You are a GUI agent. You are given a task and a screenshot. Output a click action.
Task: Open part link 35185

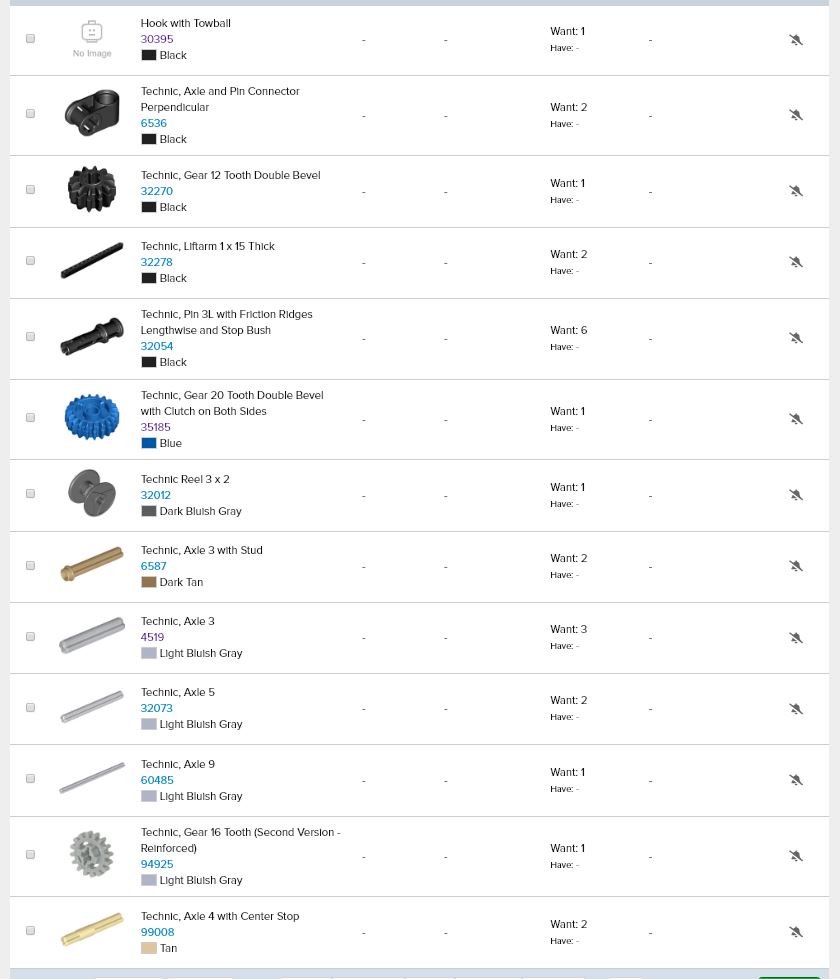(x=155, y=427)
